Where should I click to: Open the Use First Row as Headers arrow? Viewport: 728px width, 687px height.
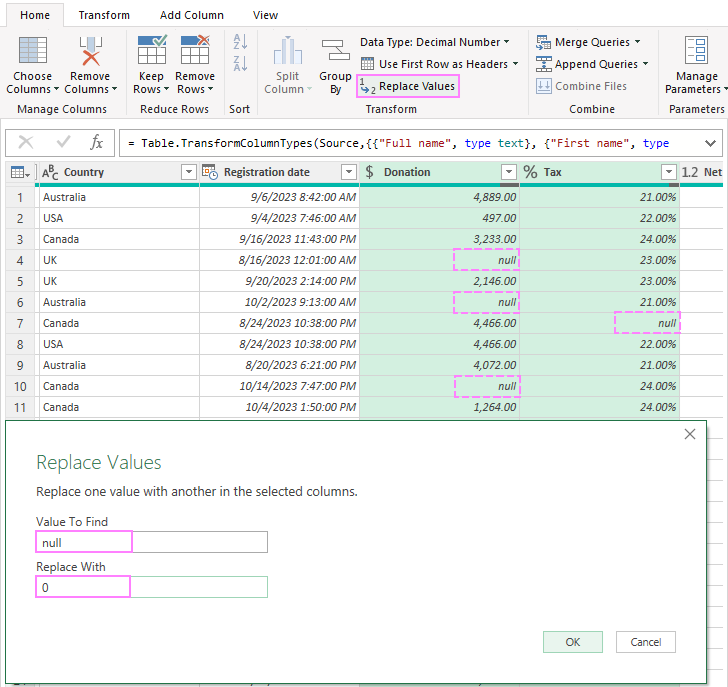click(x=515, y=64)
